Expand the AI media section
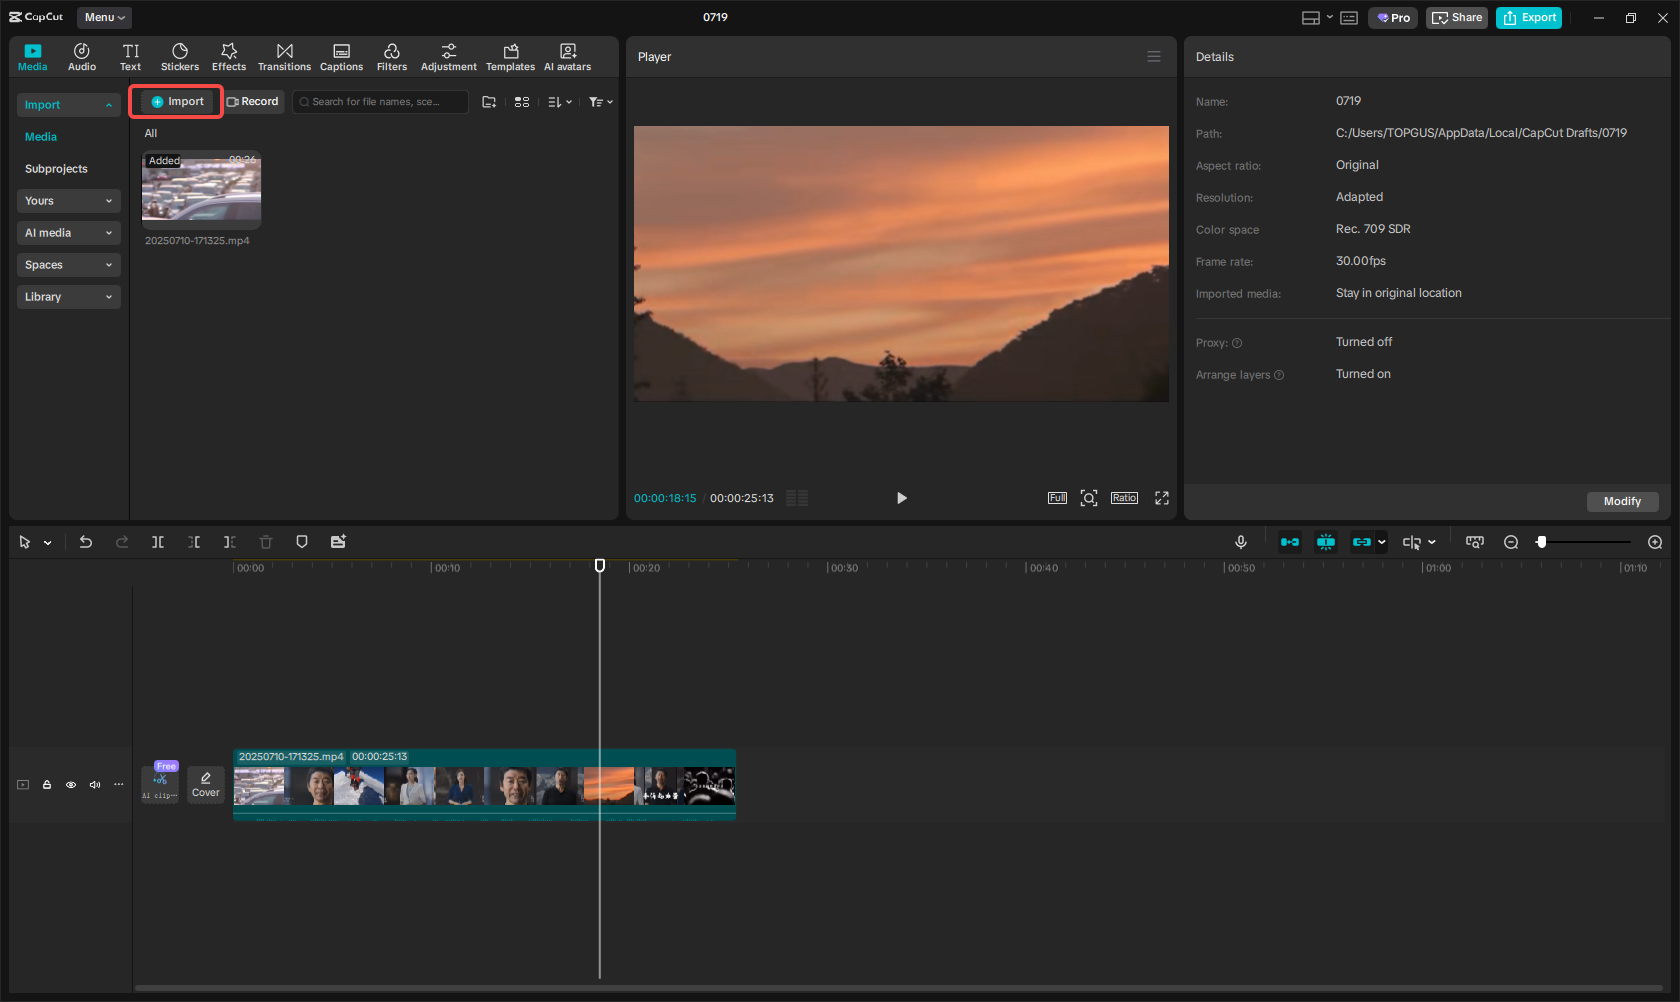 [x=68, y=233]
